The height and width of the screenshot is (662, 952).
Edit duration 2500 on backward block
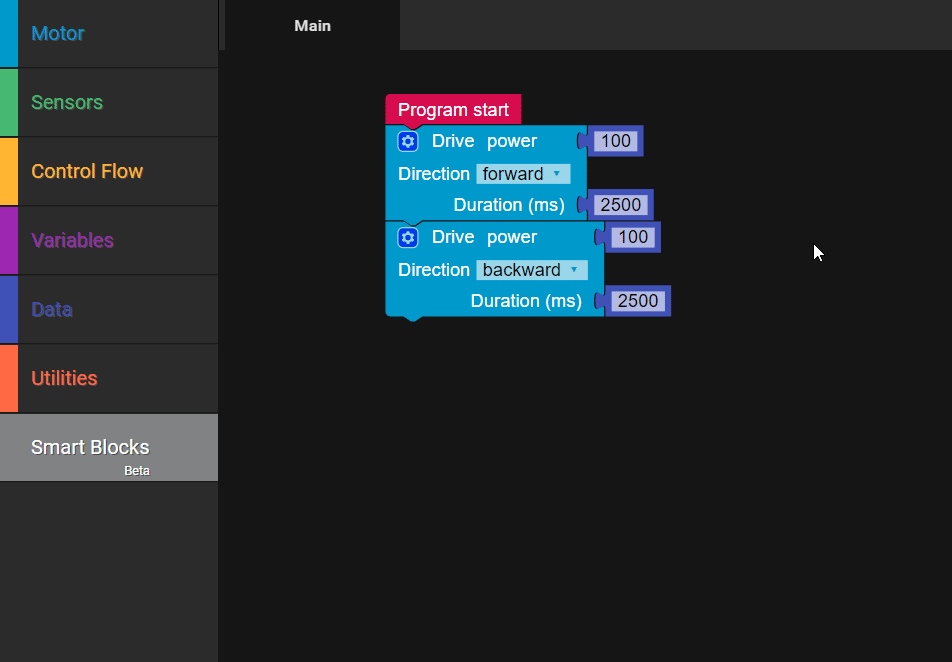click(638, 301)
